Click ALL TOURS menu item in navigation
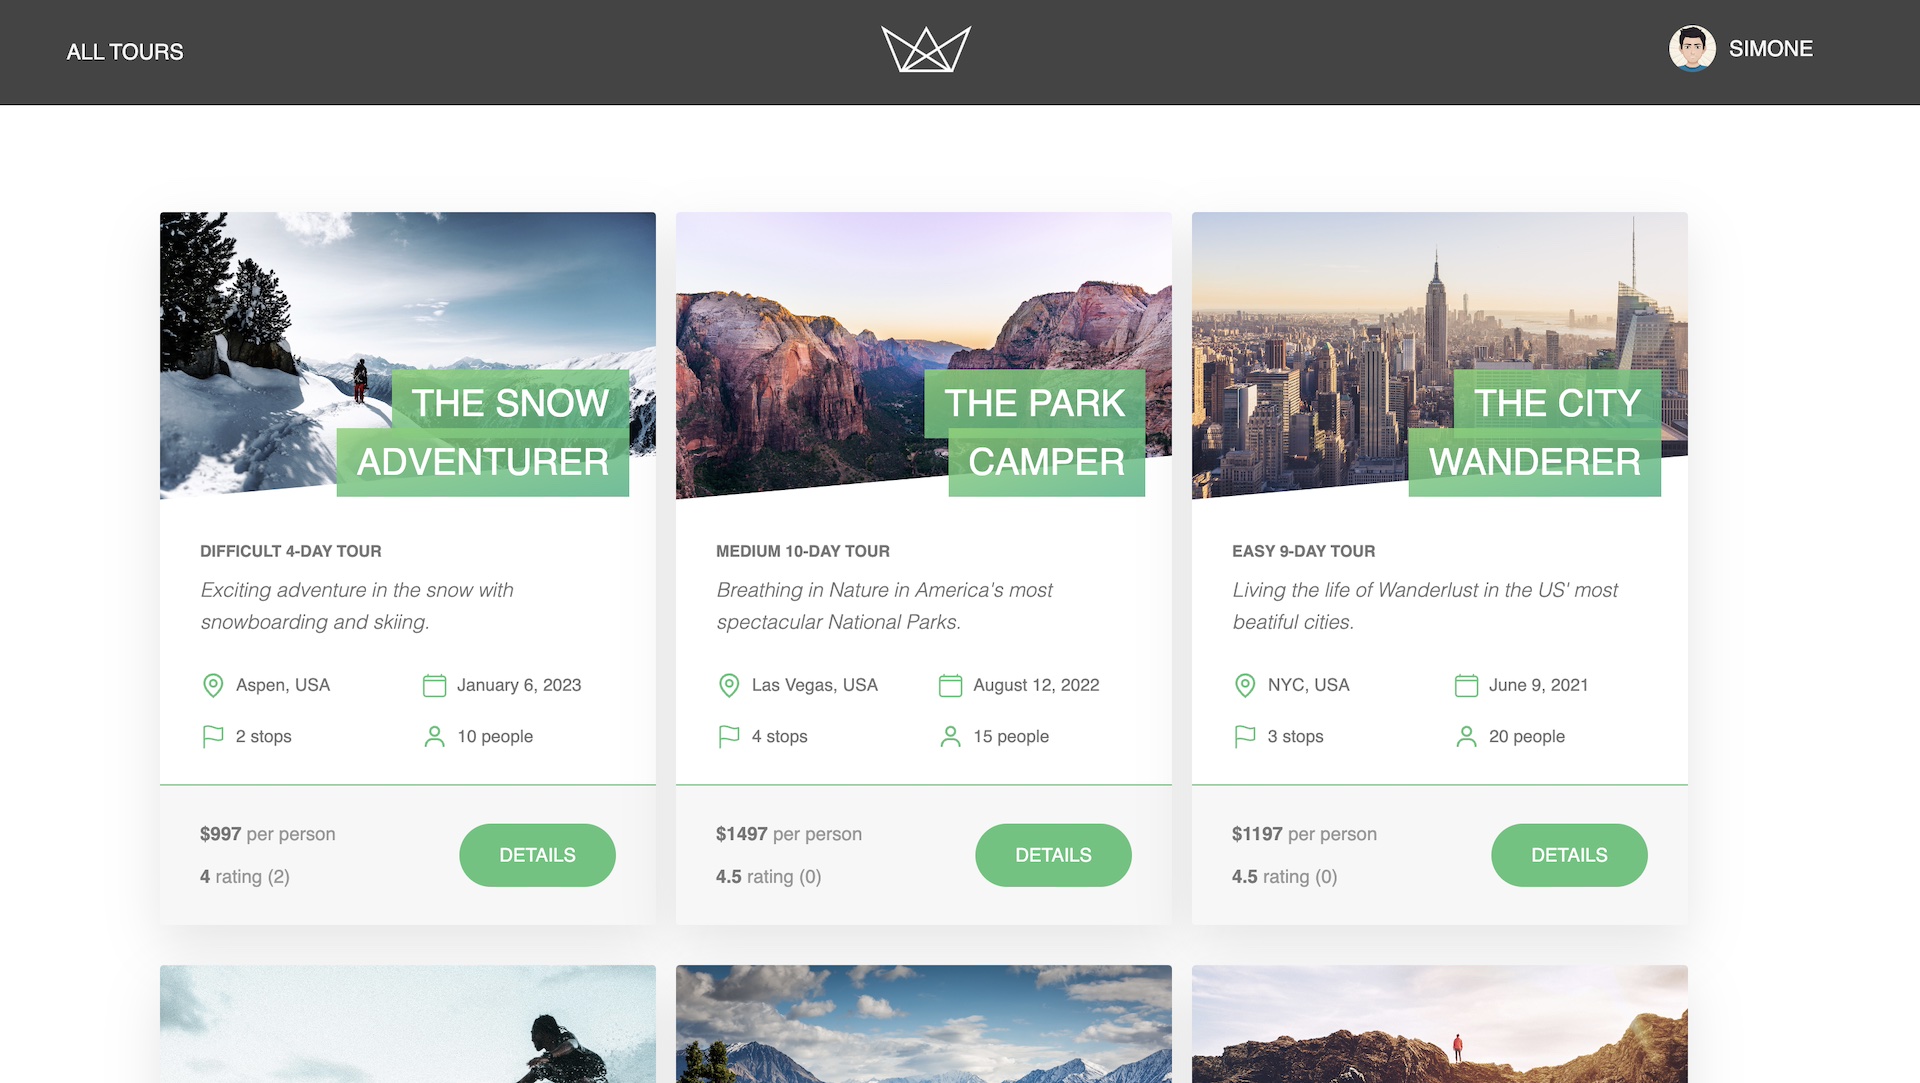Viewport: 1920px width, 1083px height. 124,51
